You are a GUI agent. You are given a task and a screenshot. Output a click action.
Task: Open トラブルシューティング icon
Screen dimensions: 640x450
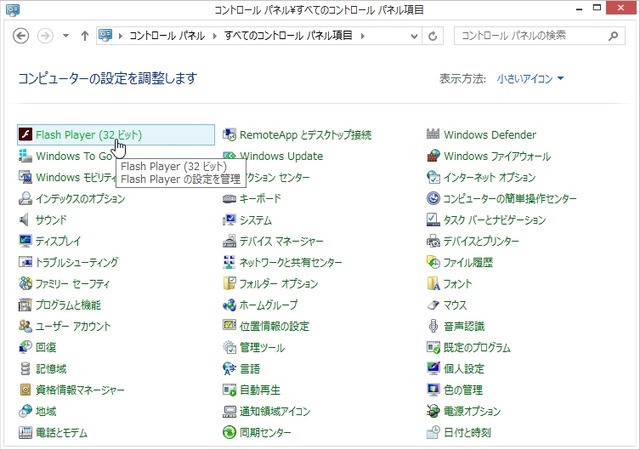(25, 262)
